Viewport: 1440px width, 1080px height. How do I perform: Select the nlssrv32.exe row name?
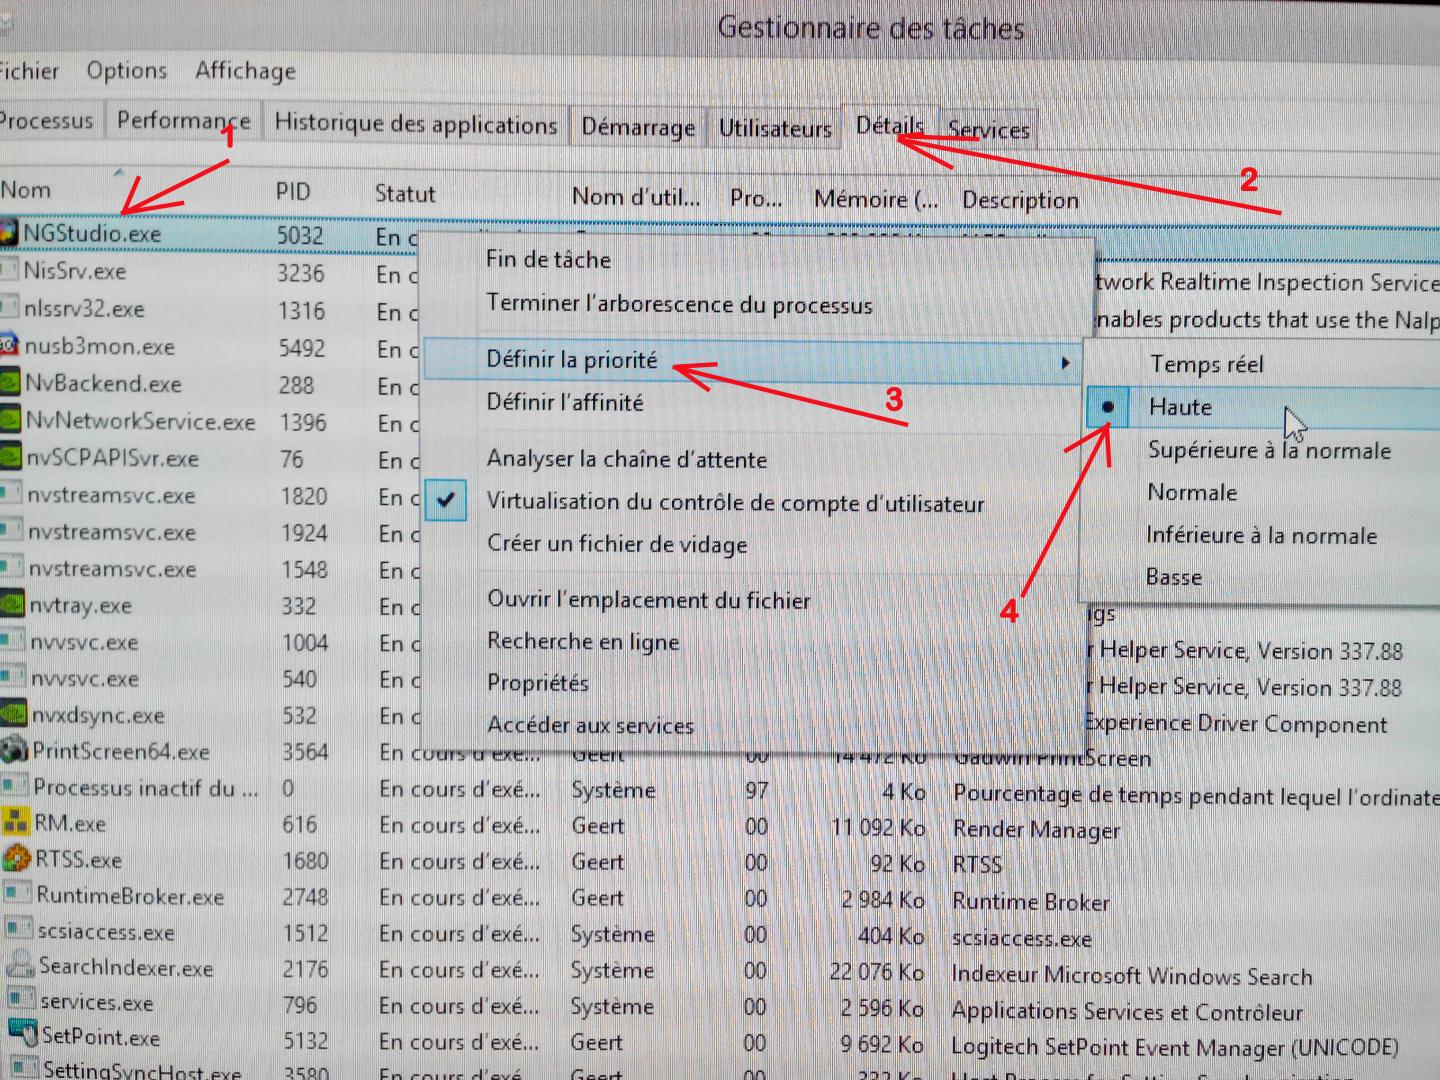(x=84, y=309)
